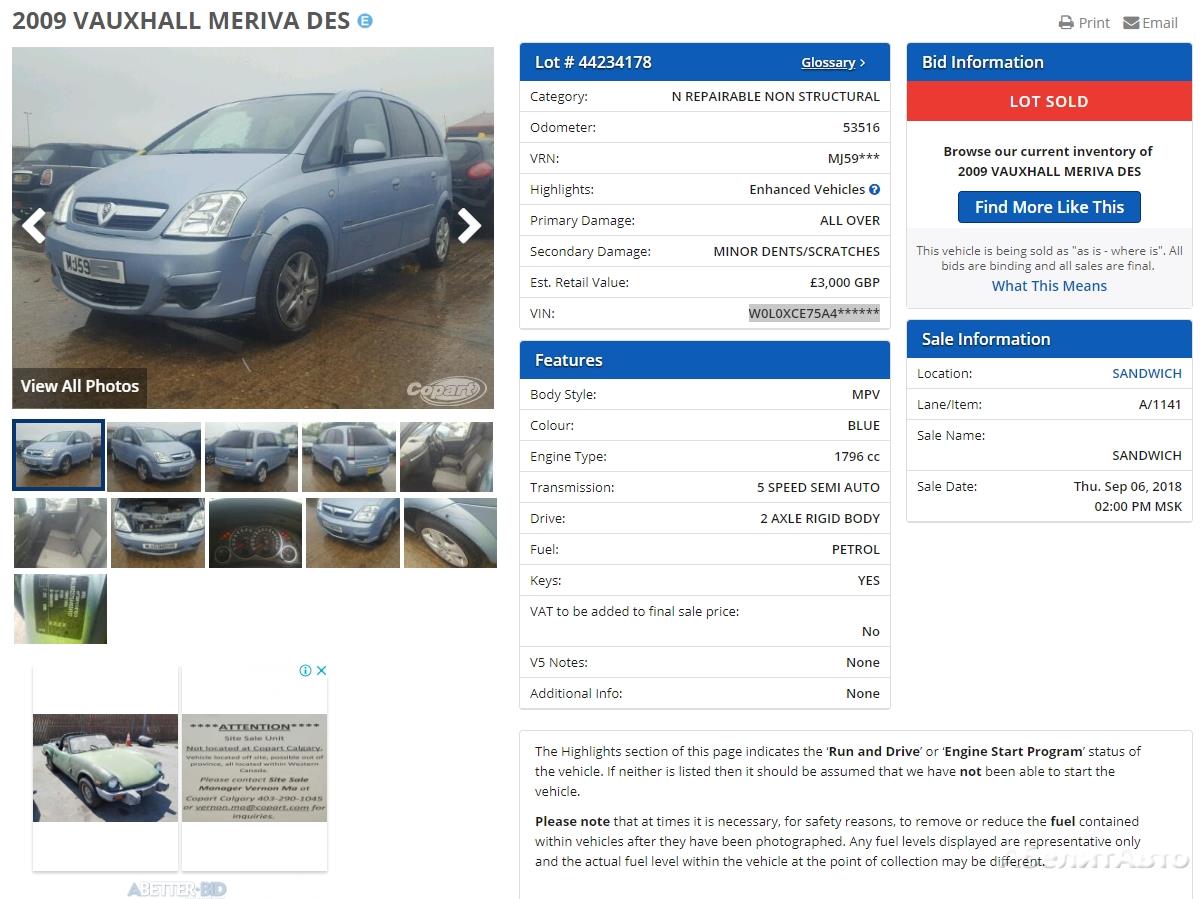Click the Print icon

pyautogui.click(x=1066, y=23)
